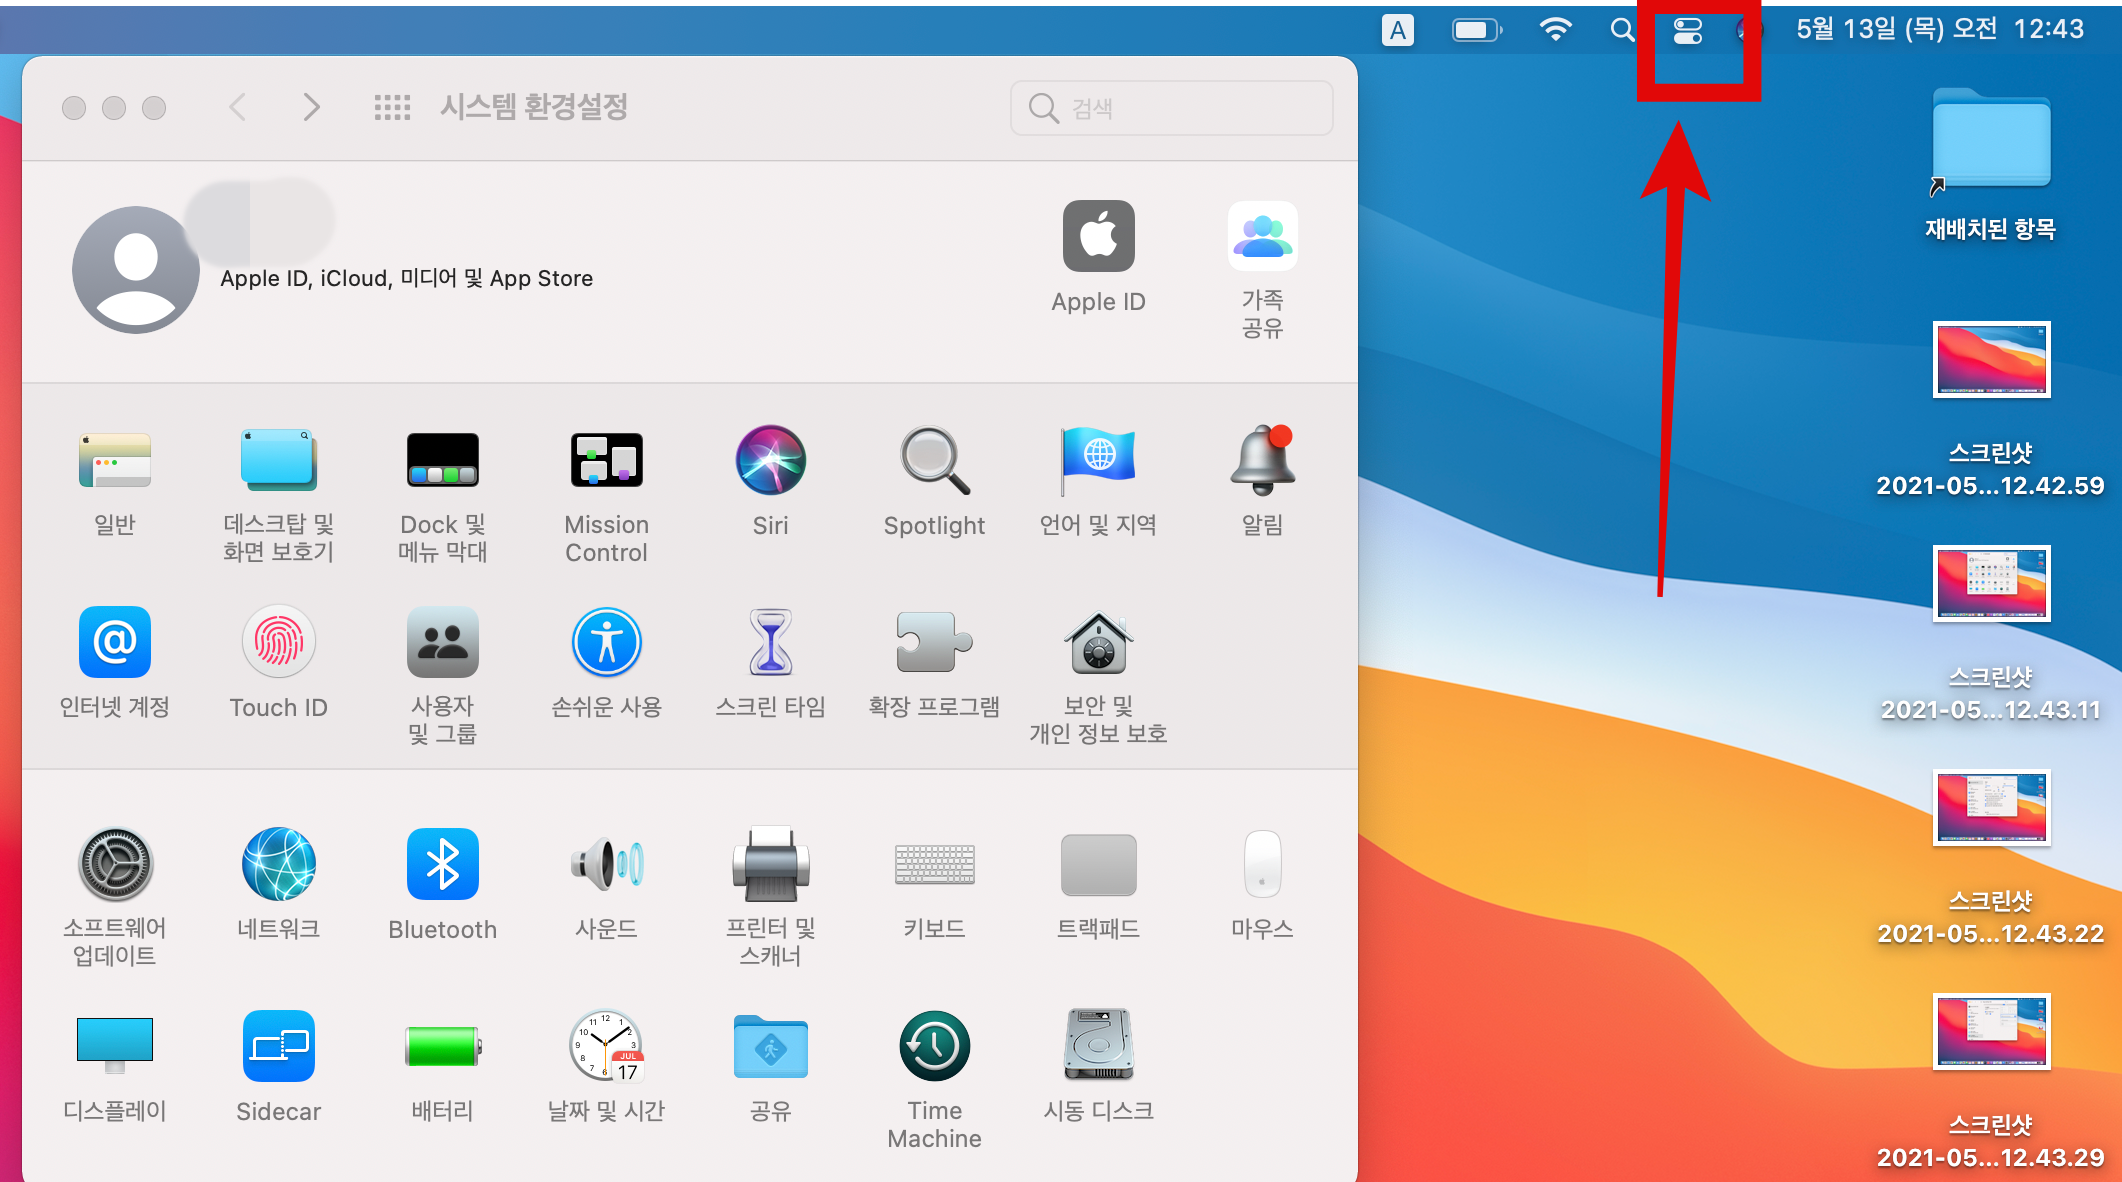Open Spotlight preferences
2122x1182 pixels.
[x=934, y=462]
